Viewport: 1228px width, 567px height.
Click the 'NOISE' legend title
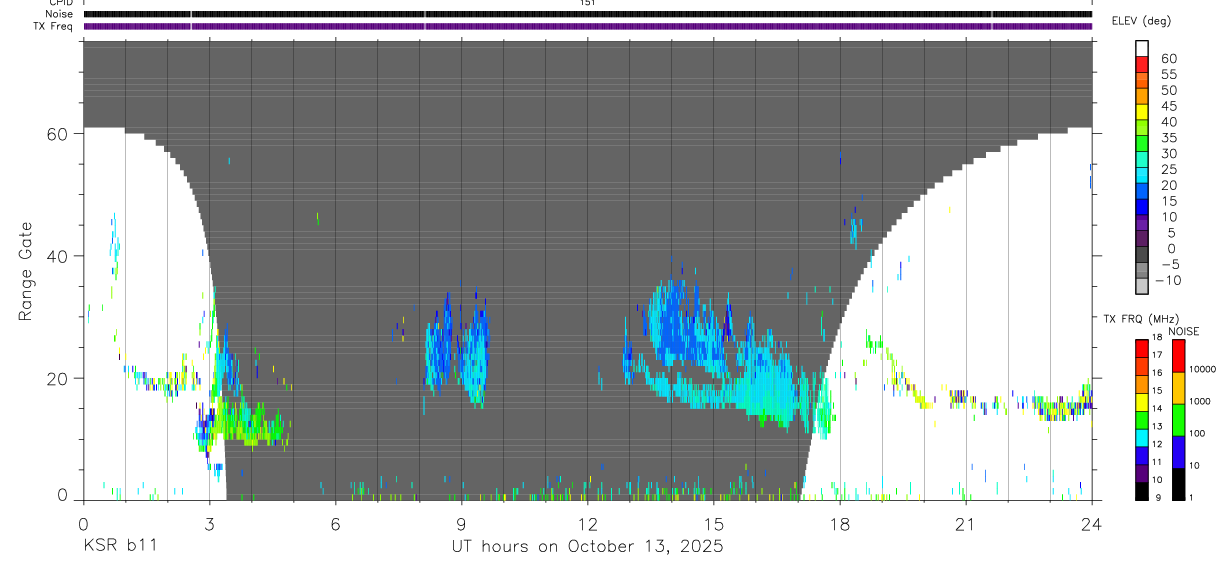(1184, 331)
